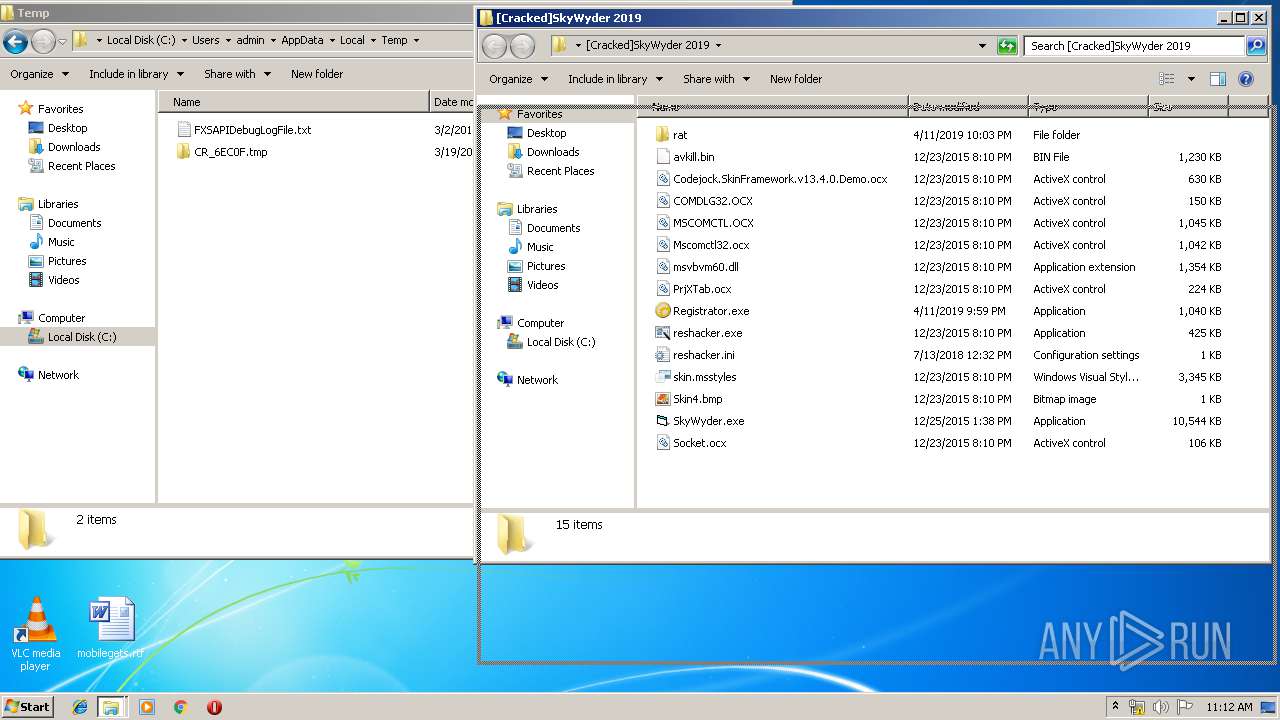The image size is (1280, 720).
Task: Select the MSCOMCTL.OCX file icon
Action: coord(662,223)
